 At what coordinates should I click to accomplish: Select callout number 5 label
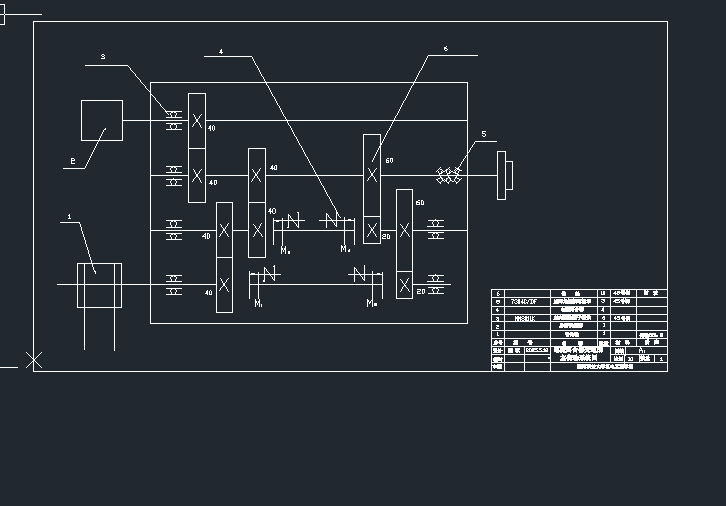484,134
